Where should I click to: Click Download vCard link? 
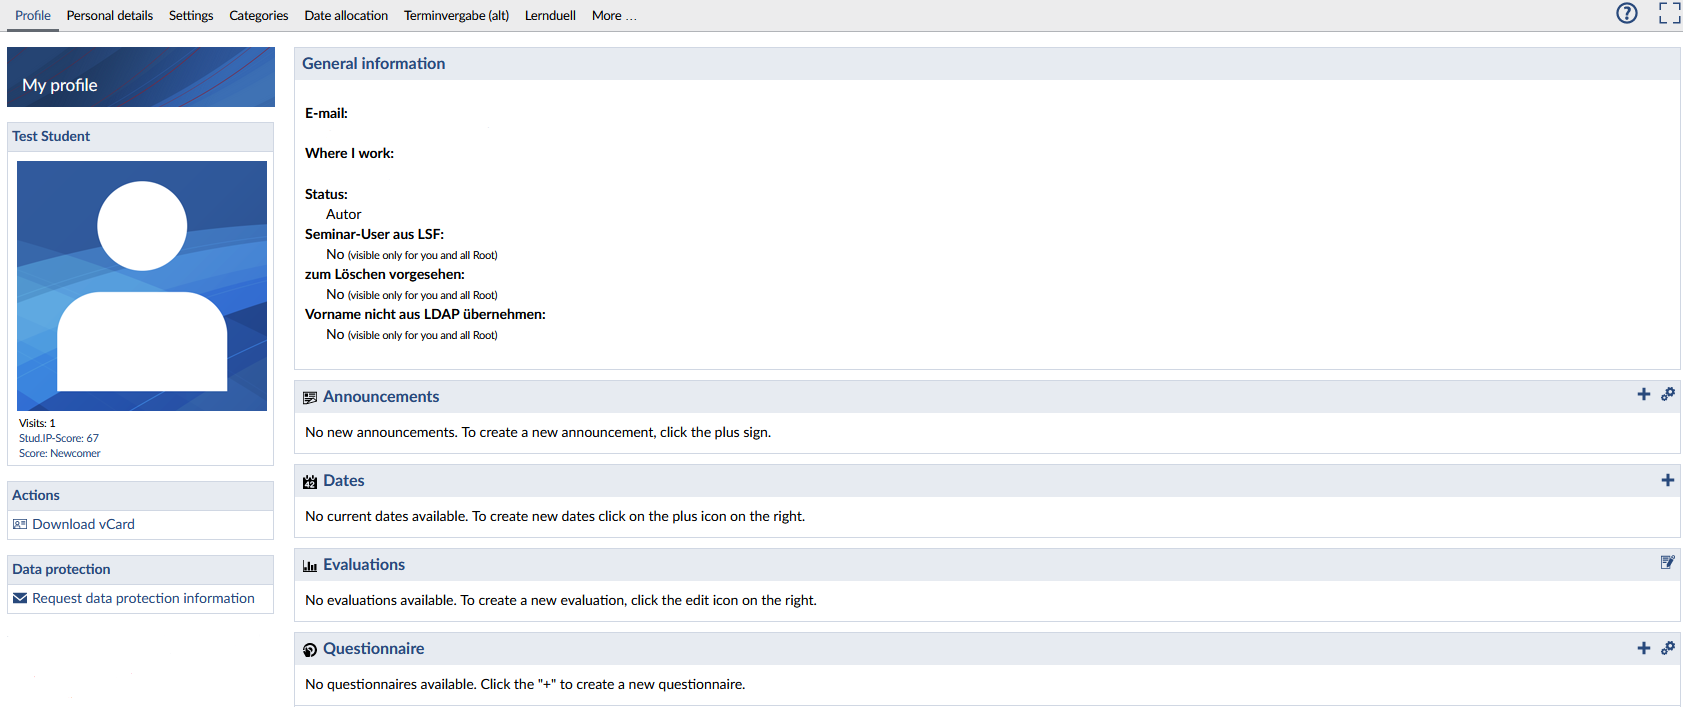83,524
